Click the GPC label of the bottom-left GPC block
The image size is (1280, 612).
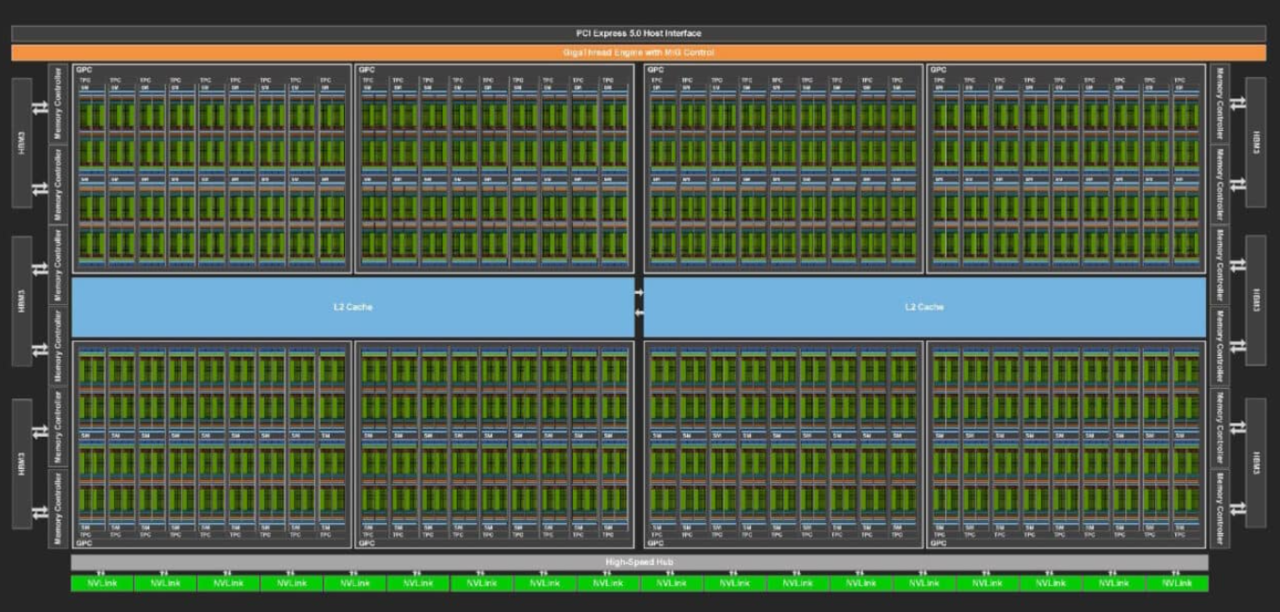point(84,543)
